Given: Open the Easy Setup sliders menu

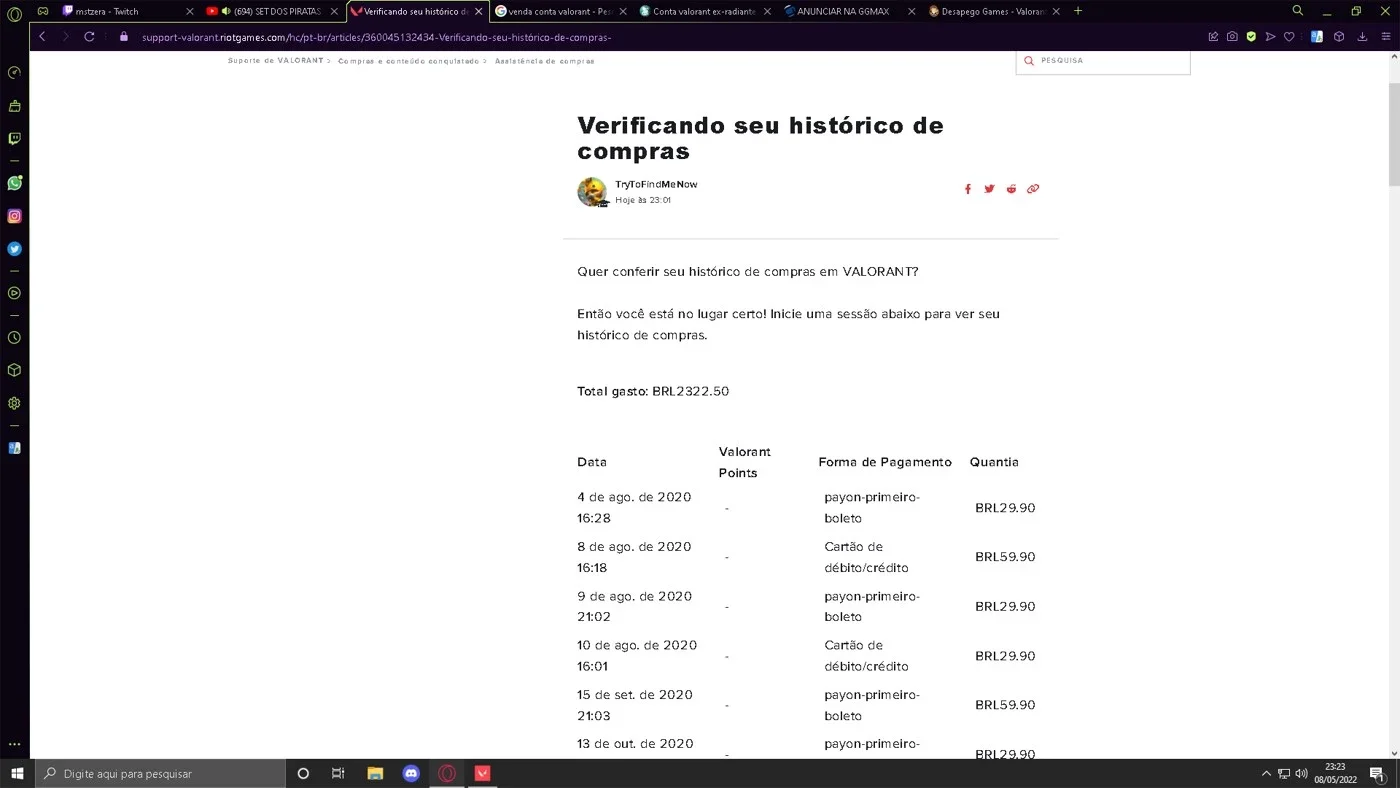Looking at the screenshot, I should (1384, 37).
